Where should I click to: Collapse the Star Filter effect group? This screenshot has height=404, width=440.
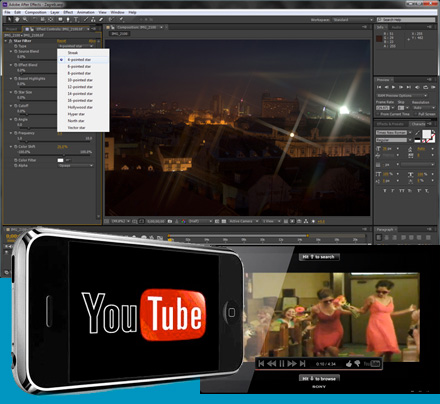coord(6,41)
